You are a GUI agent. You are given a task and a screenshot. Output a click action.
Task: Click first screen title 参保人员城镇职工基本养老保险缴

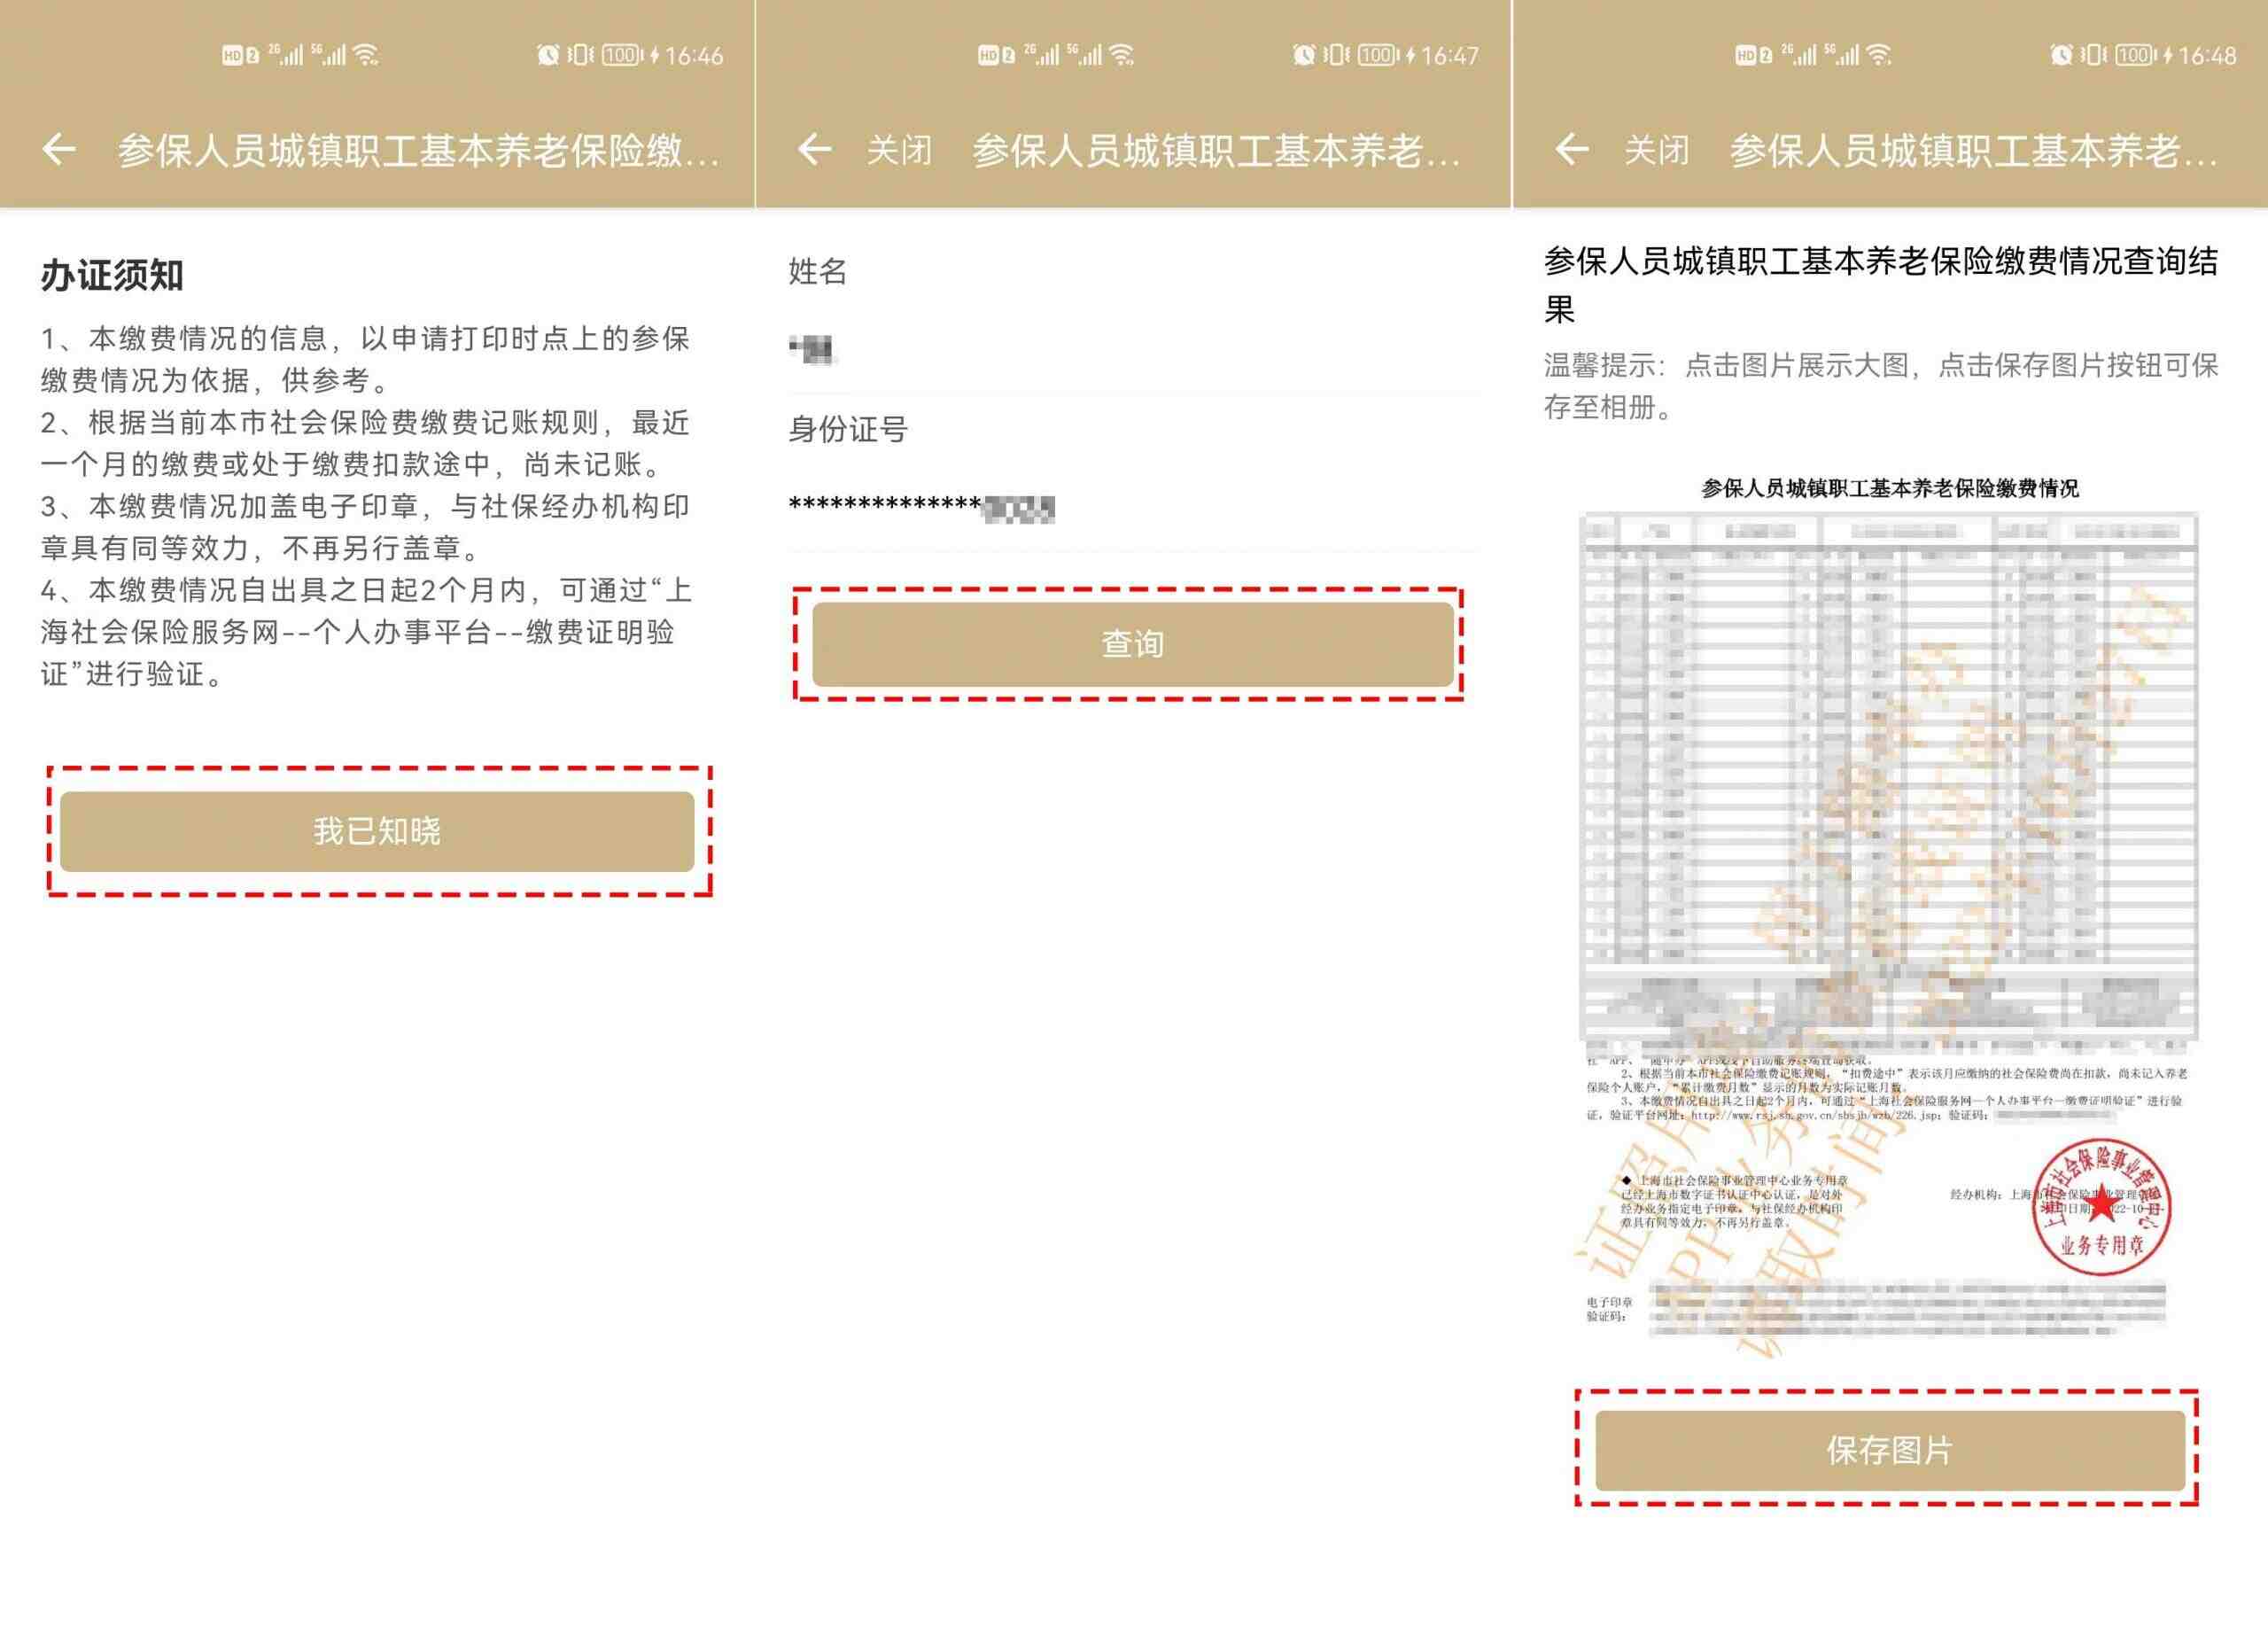tap(418, 151)
